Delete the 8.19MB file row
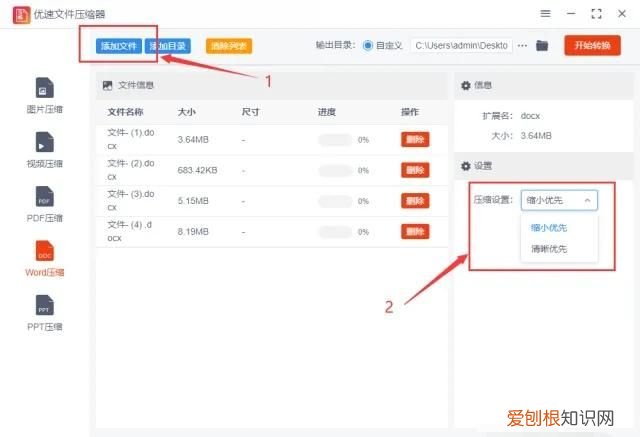Image resolution: width=640 pixels, height=437 pixels. click(415, 232)
